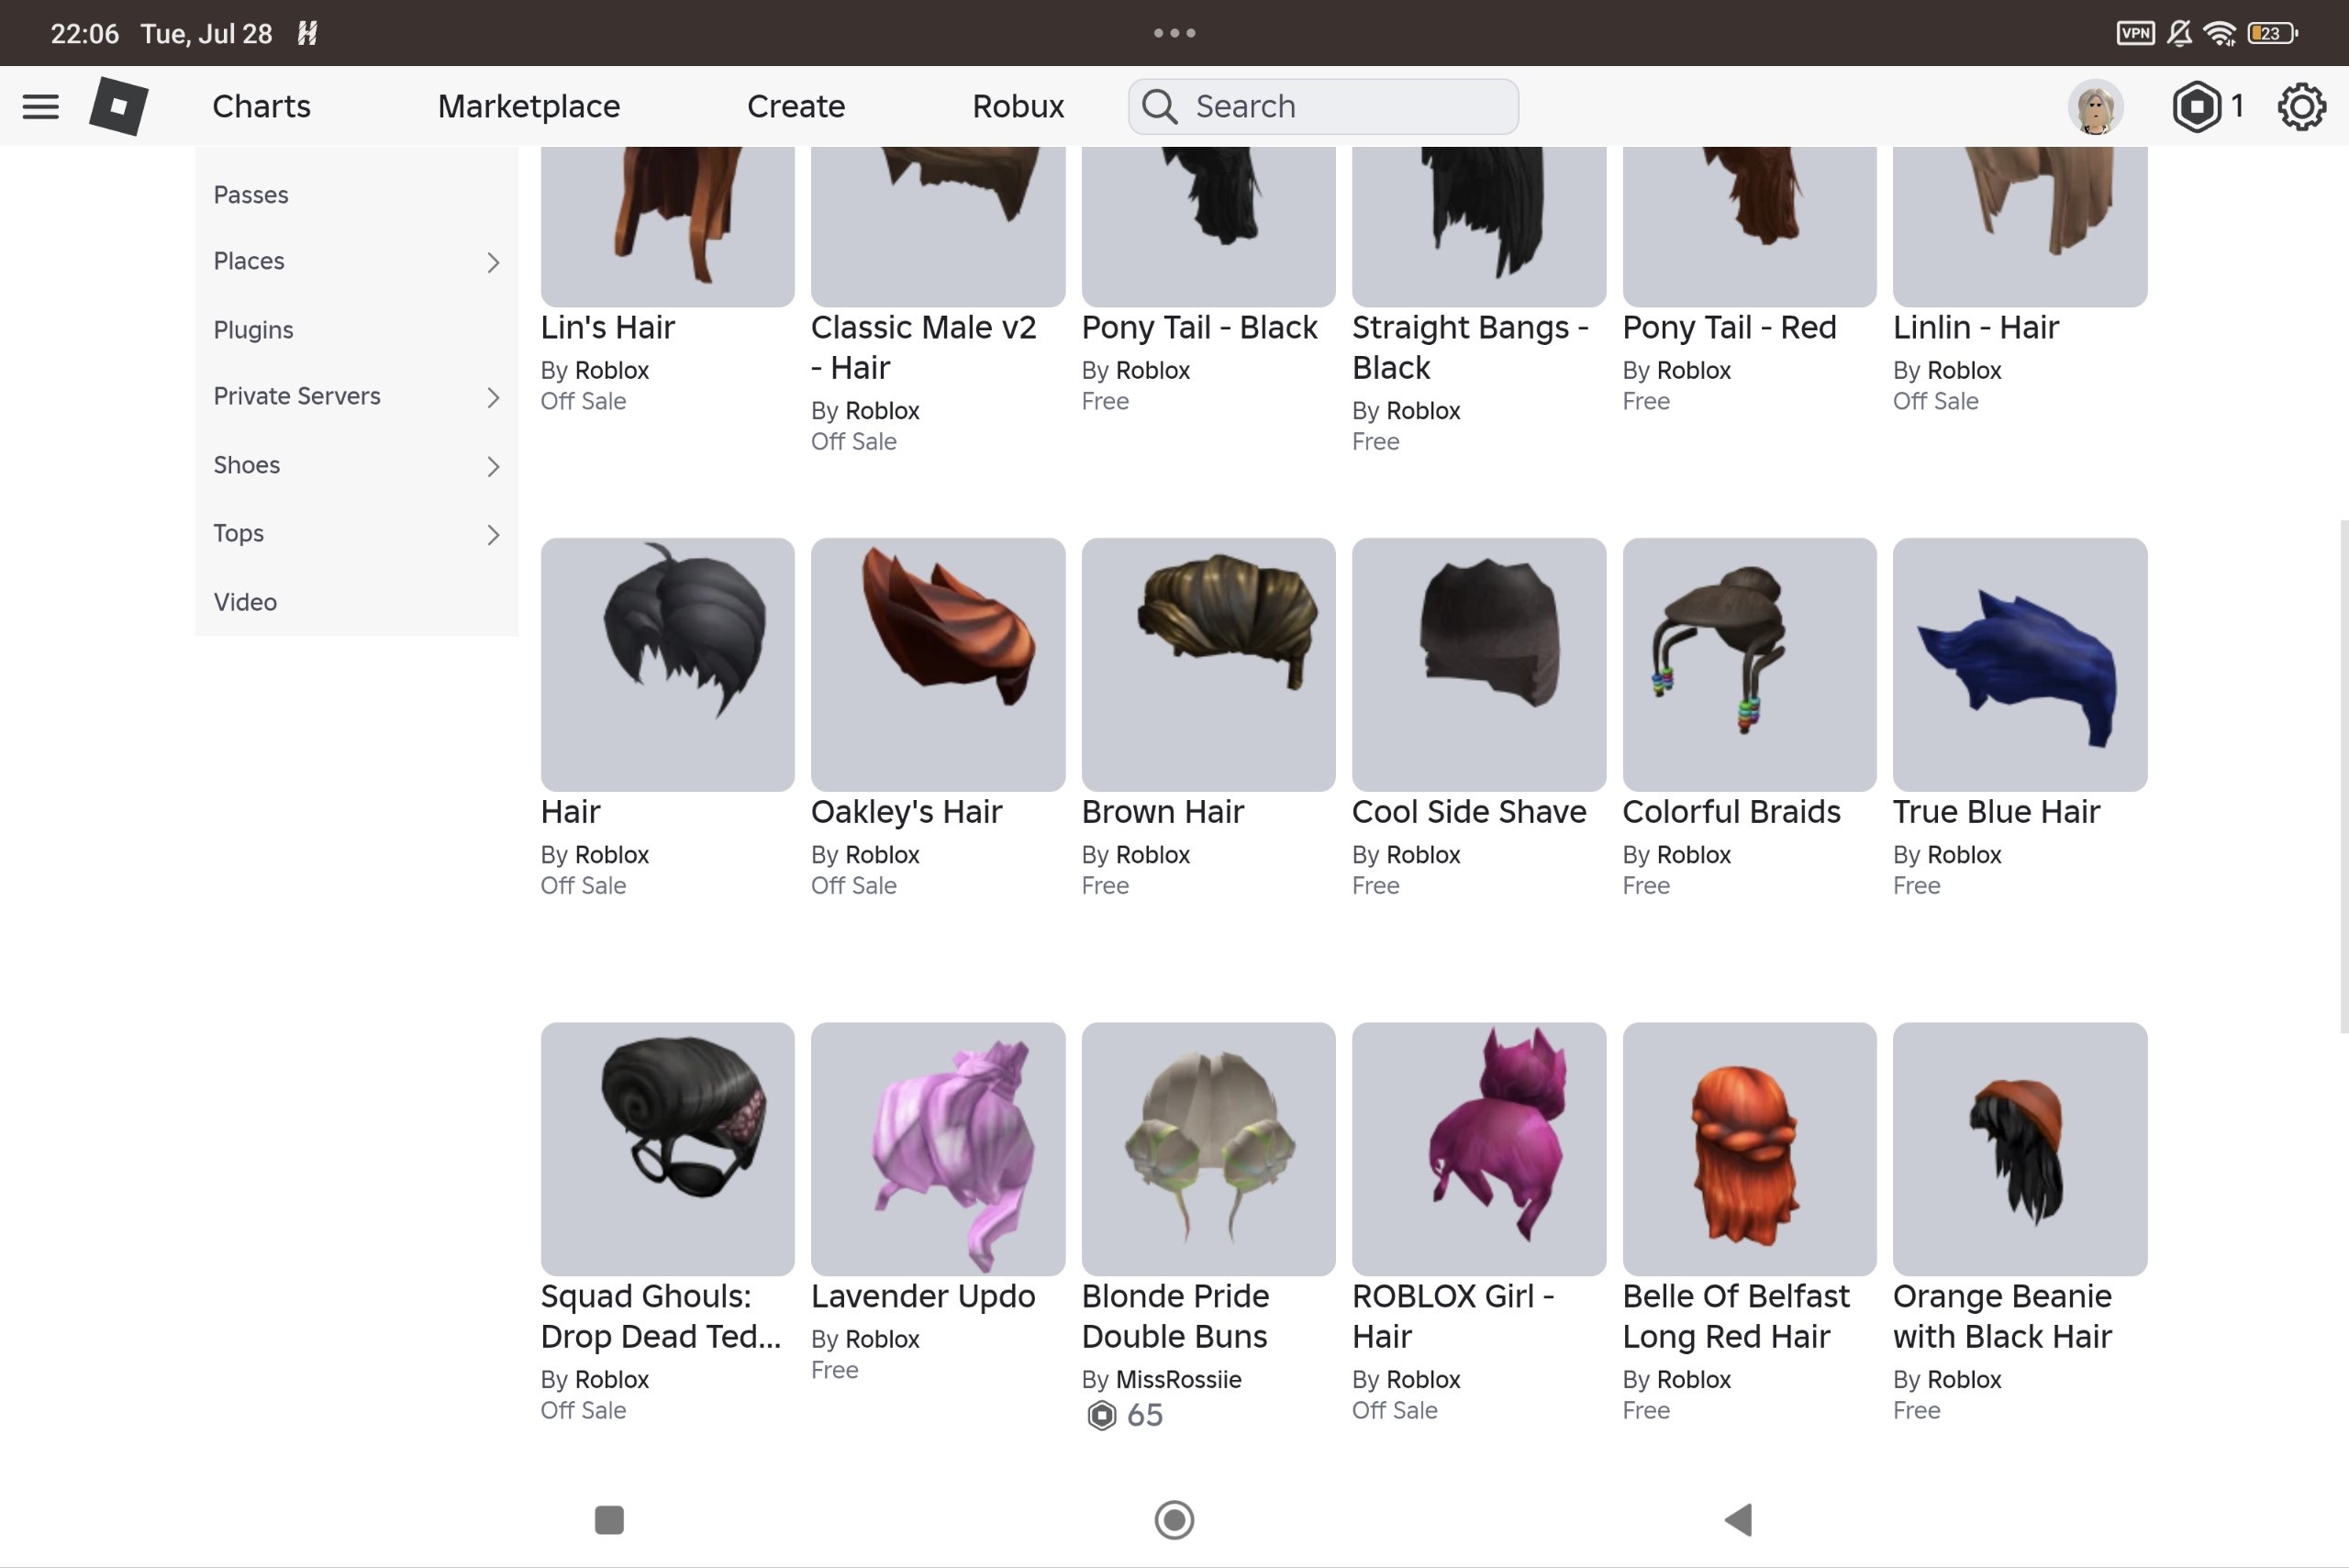Open Blonde Pride Double Buns thumbnail
The image size is (2349, 1568).
(x=1209, y=1149)
